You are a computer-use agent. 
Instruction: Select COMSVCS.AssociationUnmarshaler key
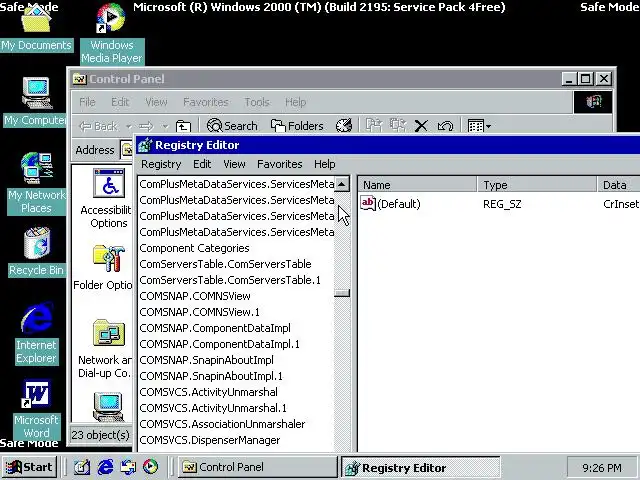[x=222, y=424]
